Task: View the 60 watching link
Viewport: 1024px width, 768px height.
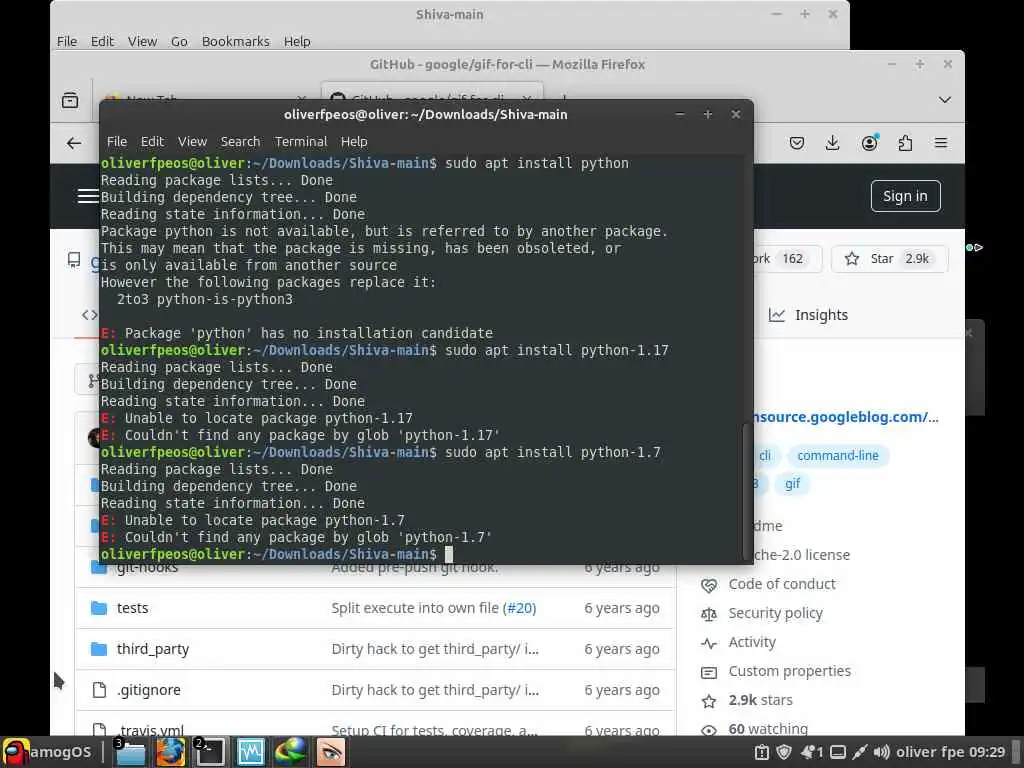Action: tap(768, 728)
